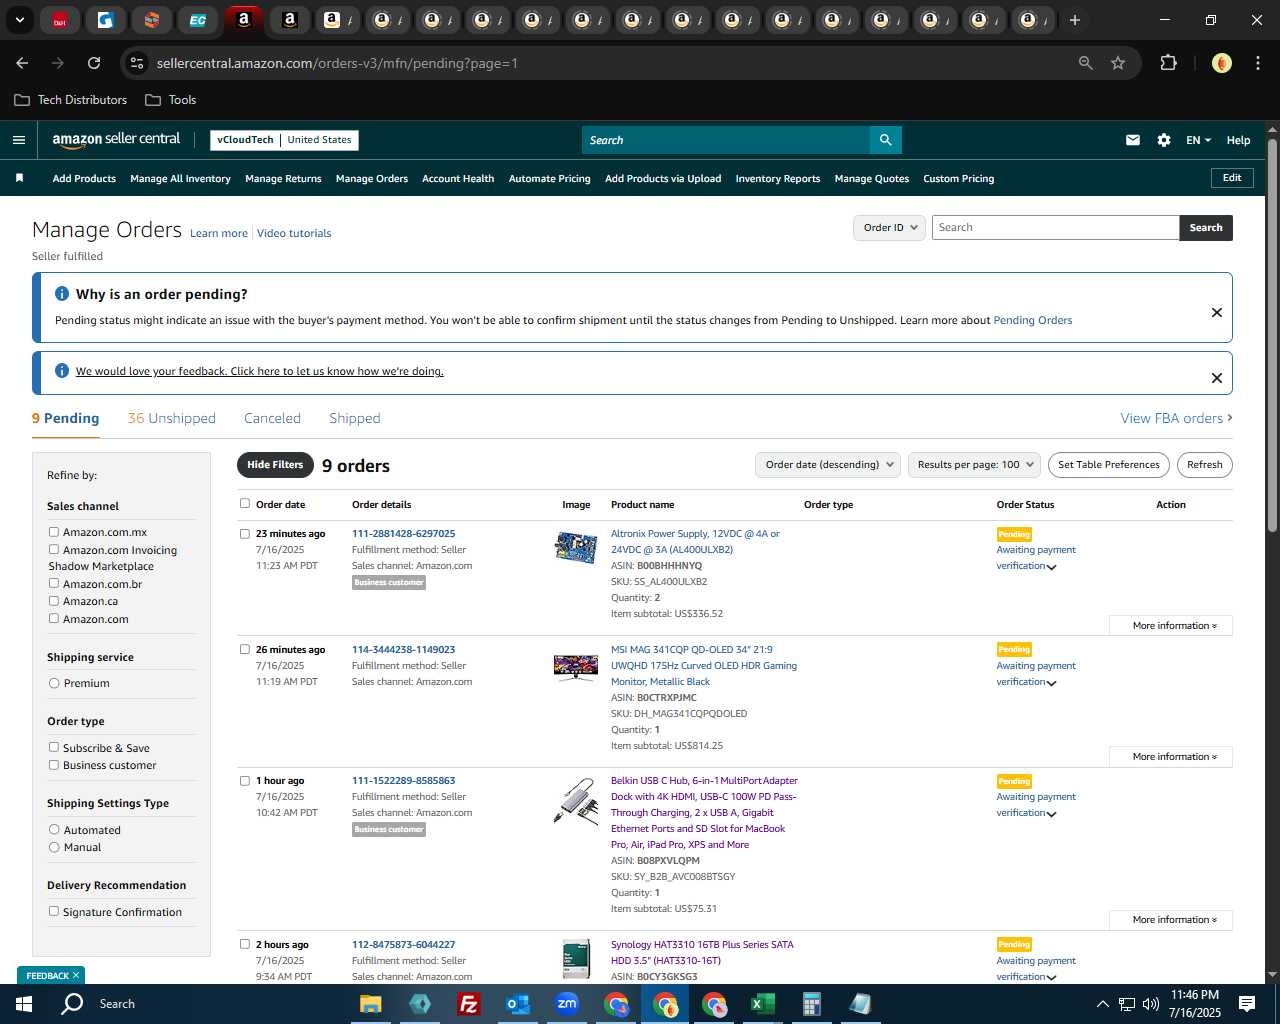Open the browser extensions puzzle icon
This screenshot has height=1024, width=1280.
pyautogui.click(x=1168, y=63)
